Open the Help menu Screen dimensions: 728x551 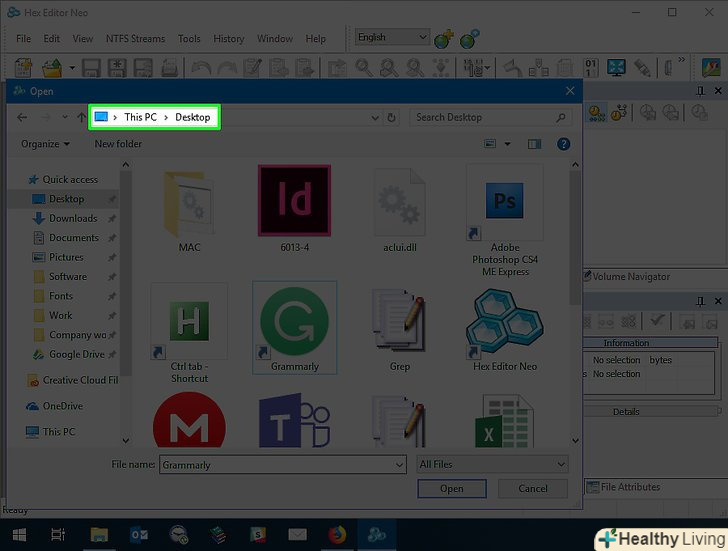point(315,39)
